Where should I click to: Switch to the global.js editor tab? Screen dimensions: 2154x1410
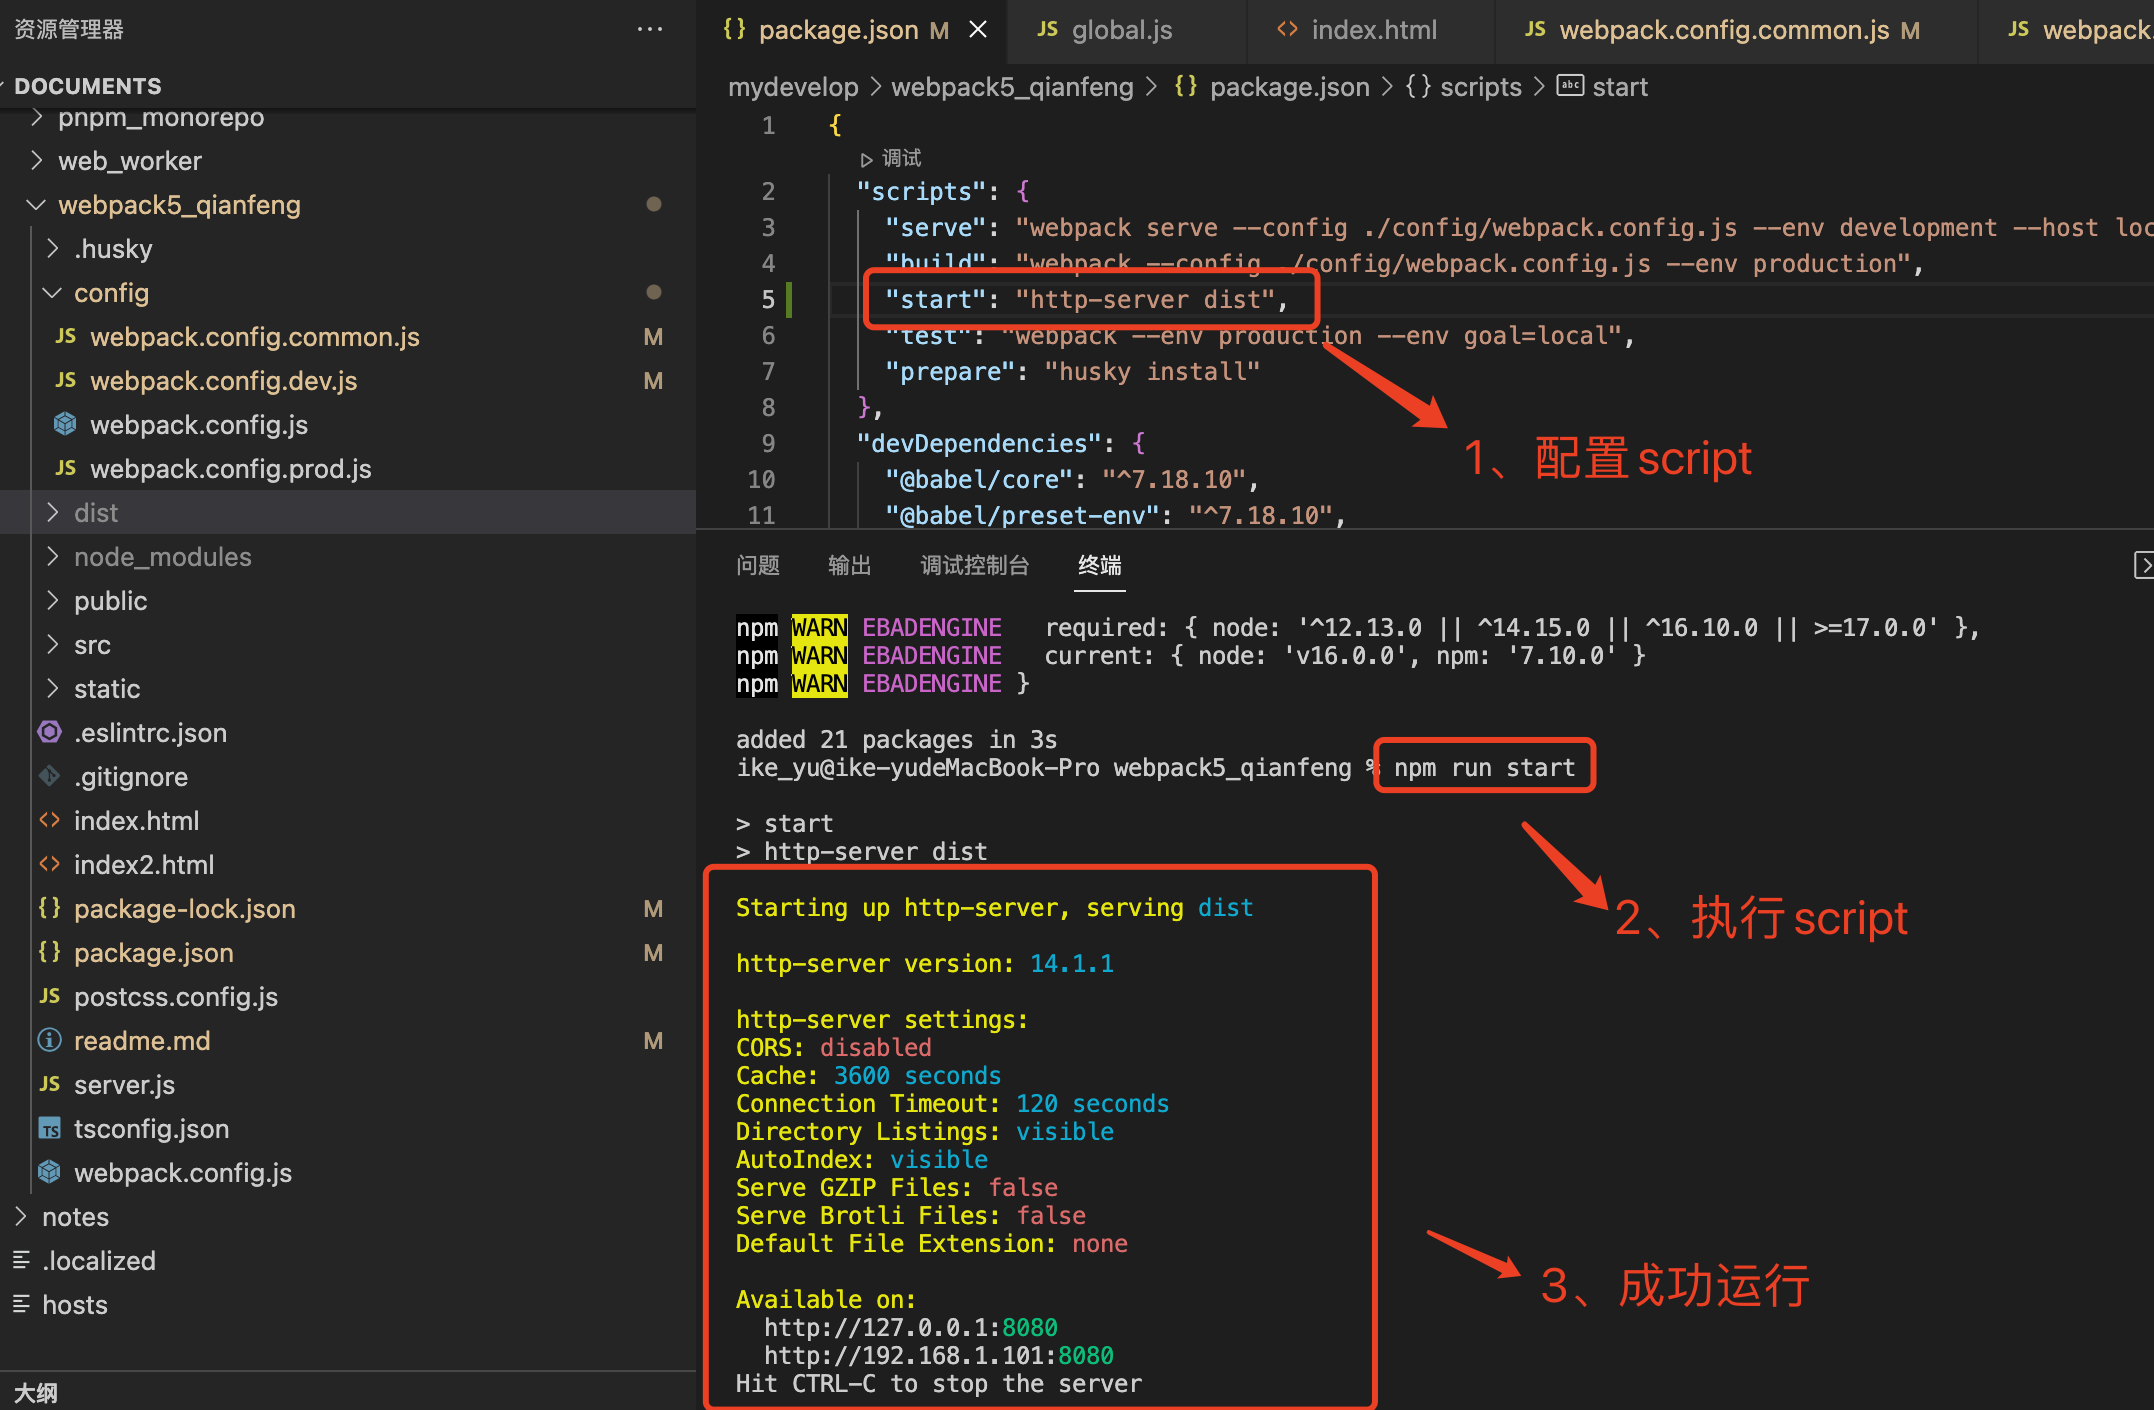click(x=1120, y=30)
